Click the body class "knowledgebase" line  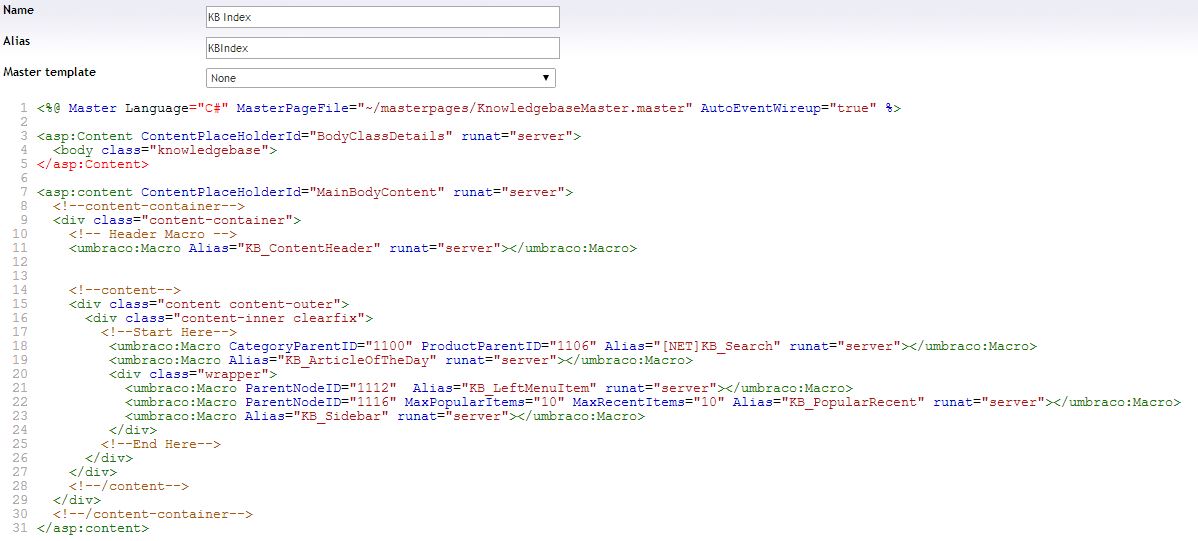[x=165, y=151]
